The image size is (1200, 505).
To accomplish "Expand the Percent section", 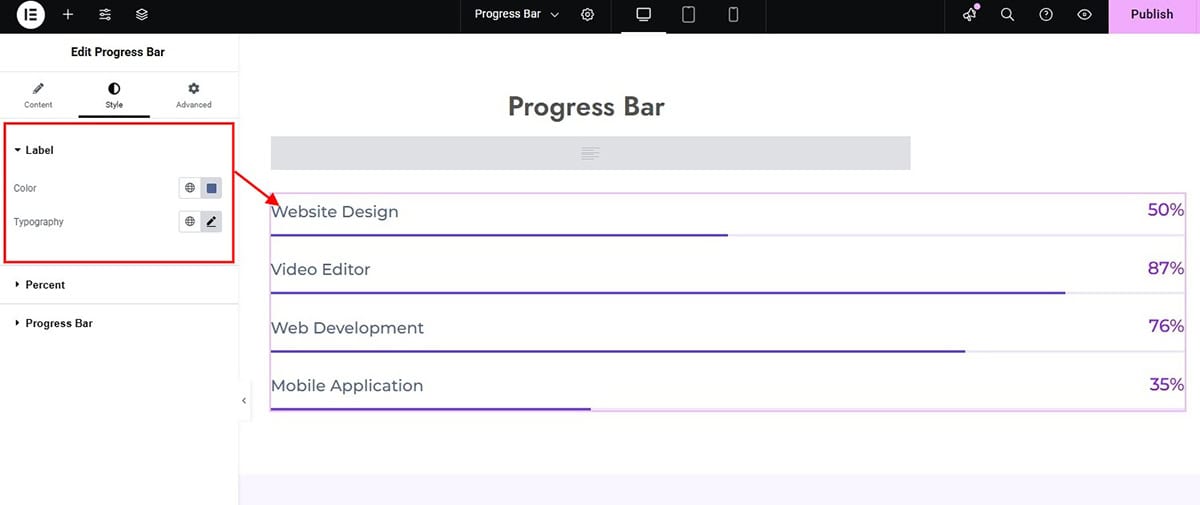I will 119,285.
